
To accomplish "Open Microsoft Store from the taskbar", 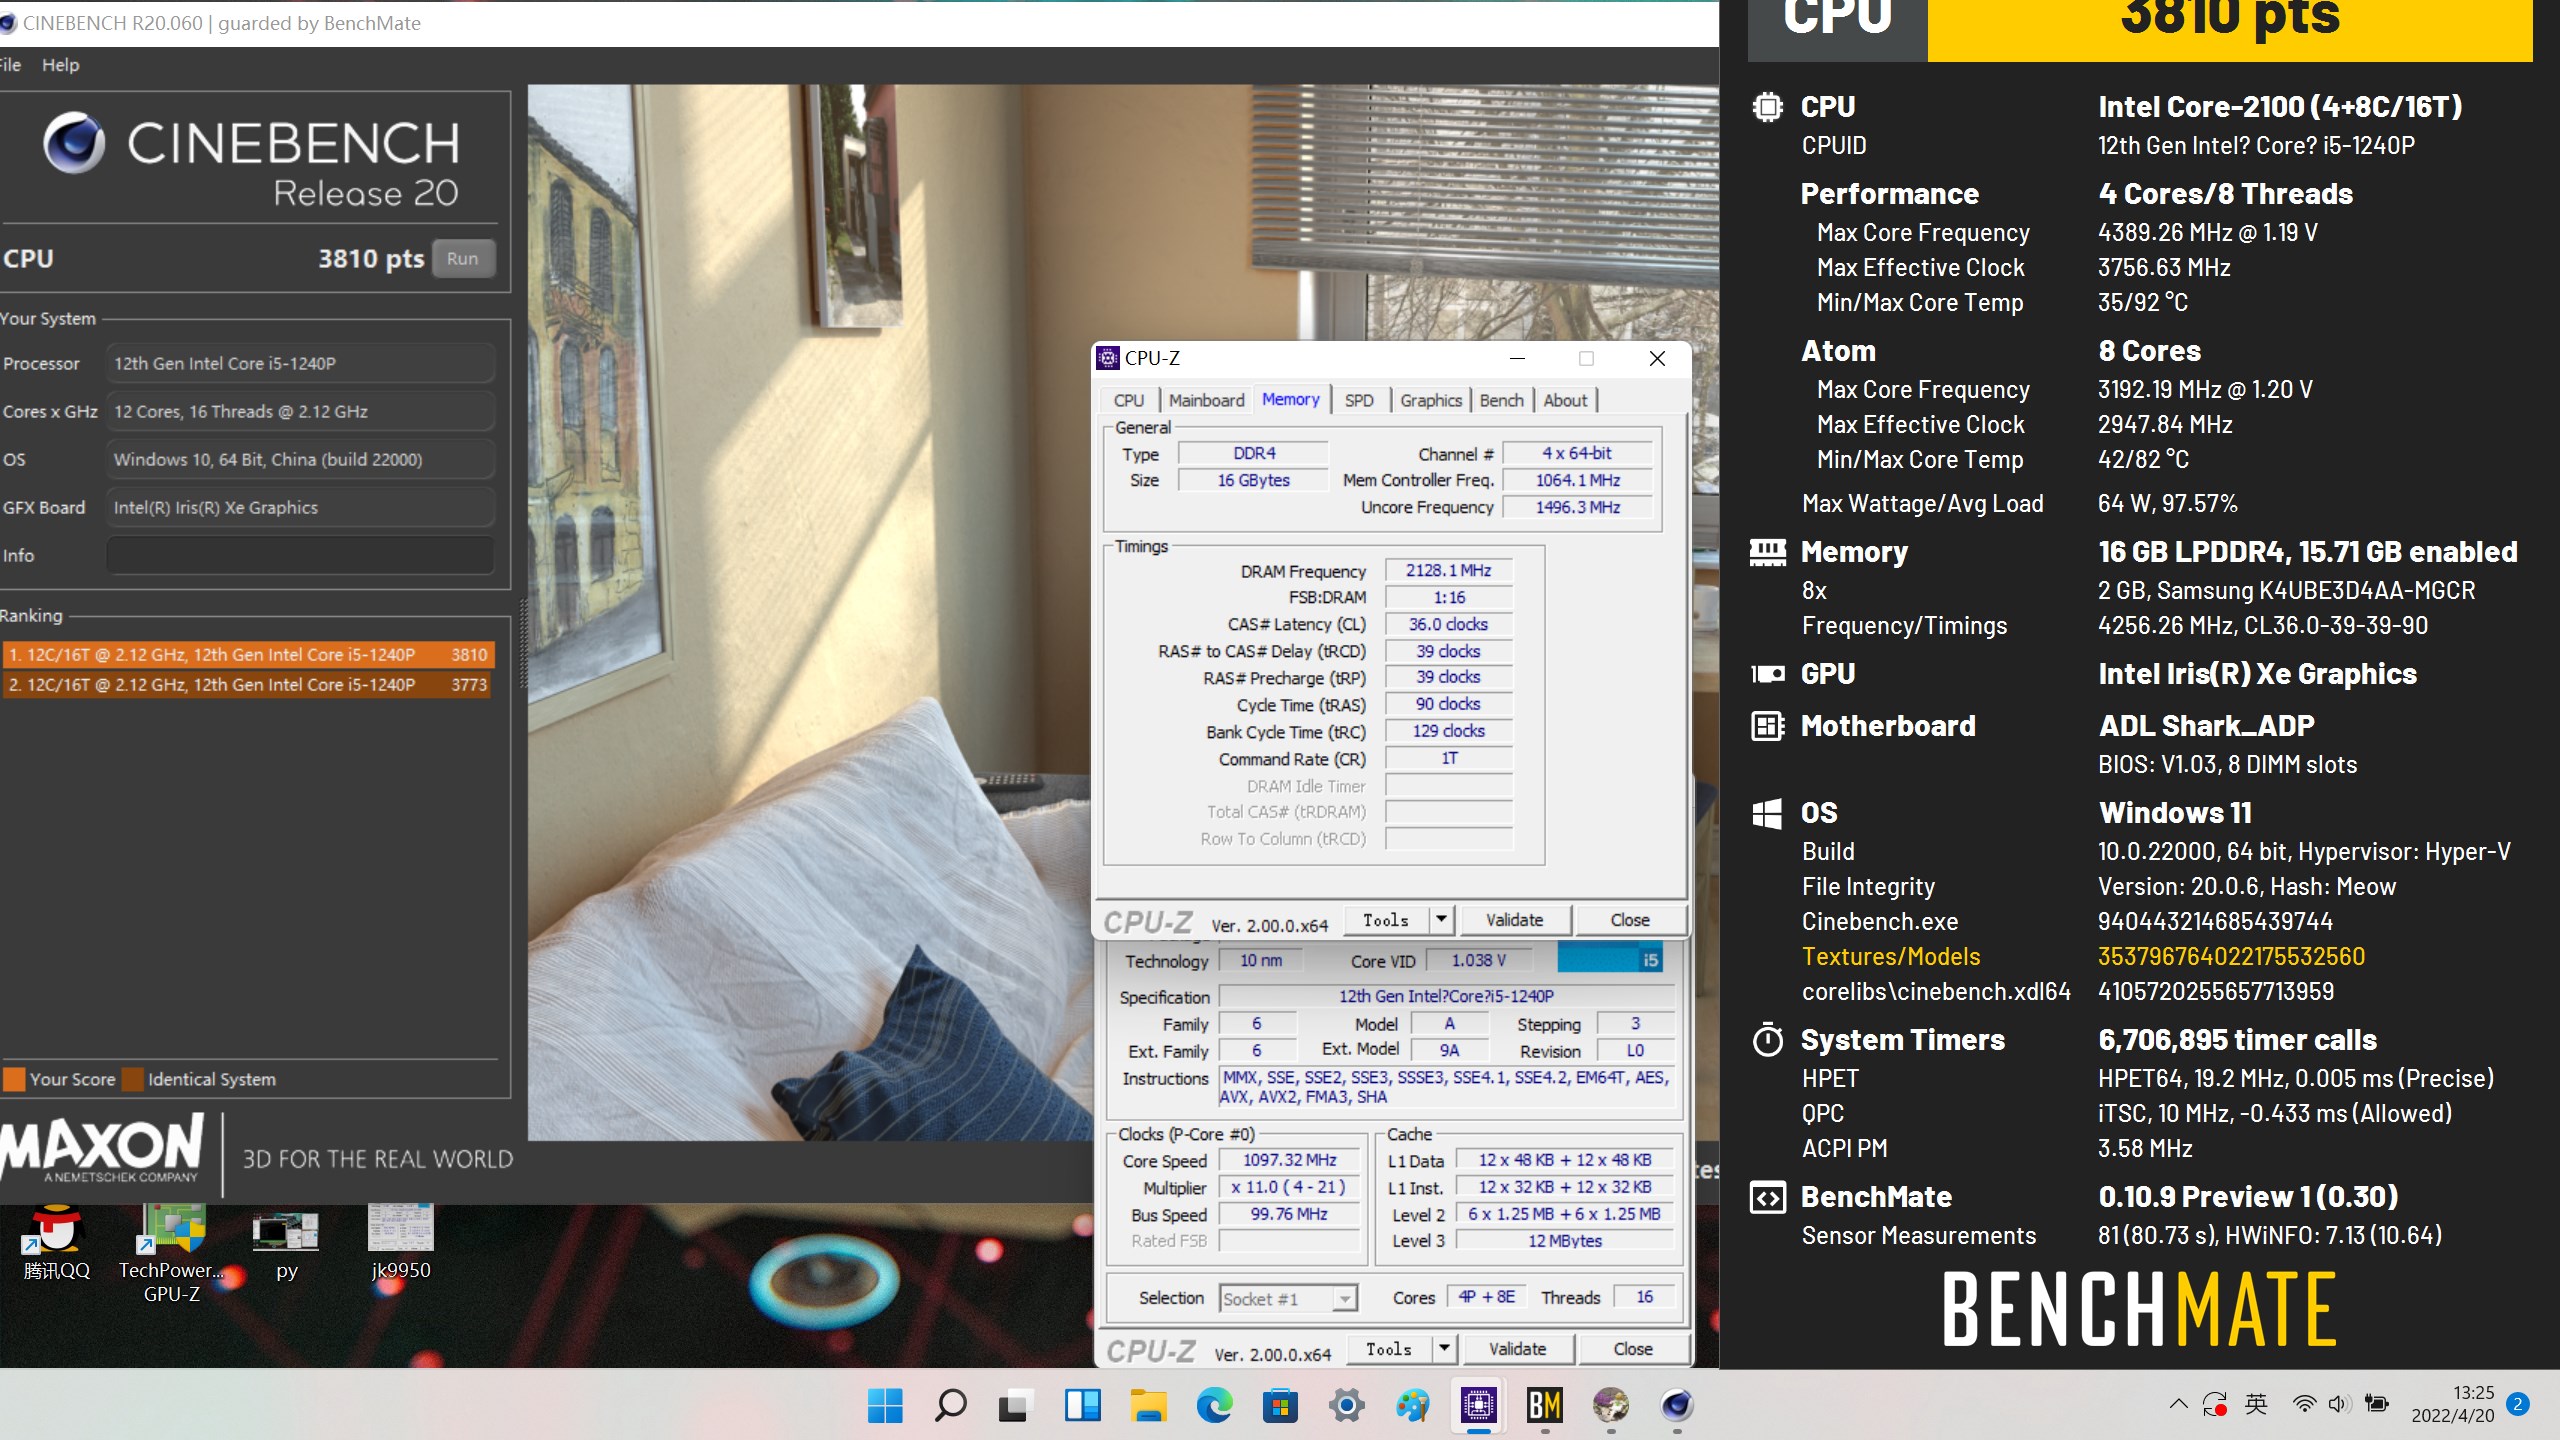I will (x=1280, y=1406).
